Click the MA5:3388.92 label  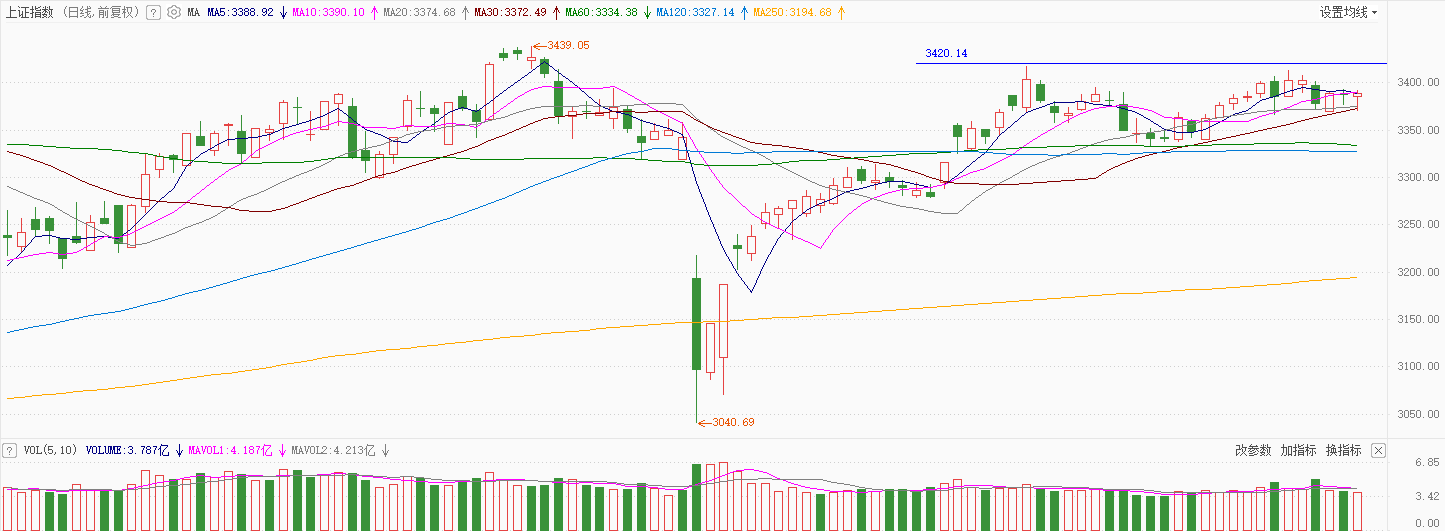pos(240,13)
